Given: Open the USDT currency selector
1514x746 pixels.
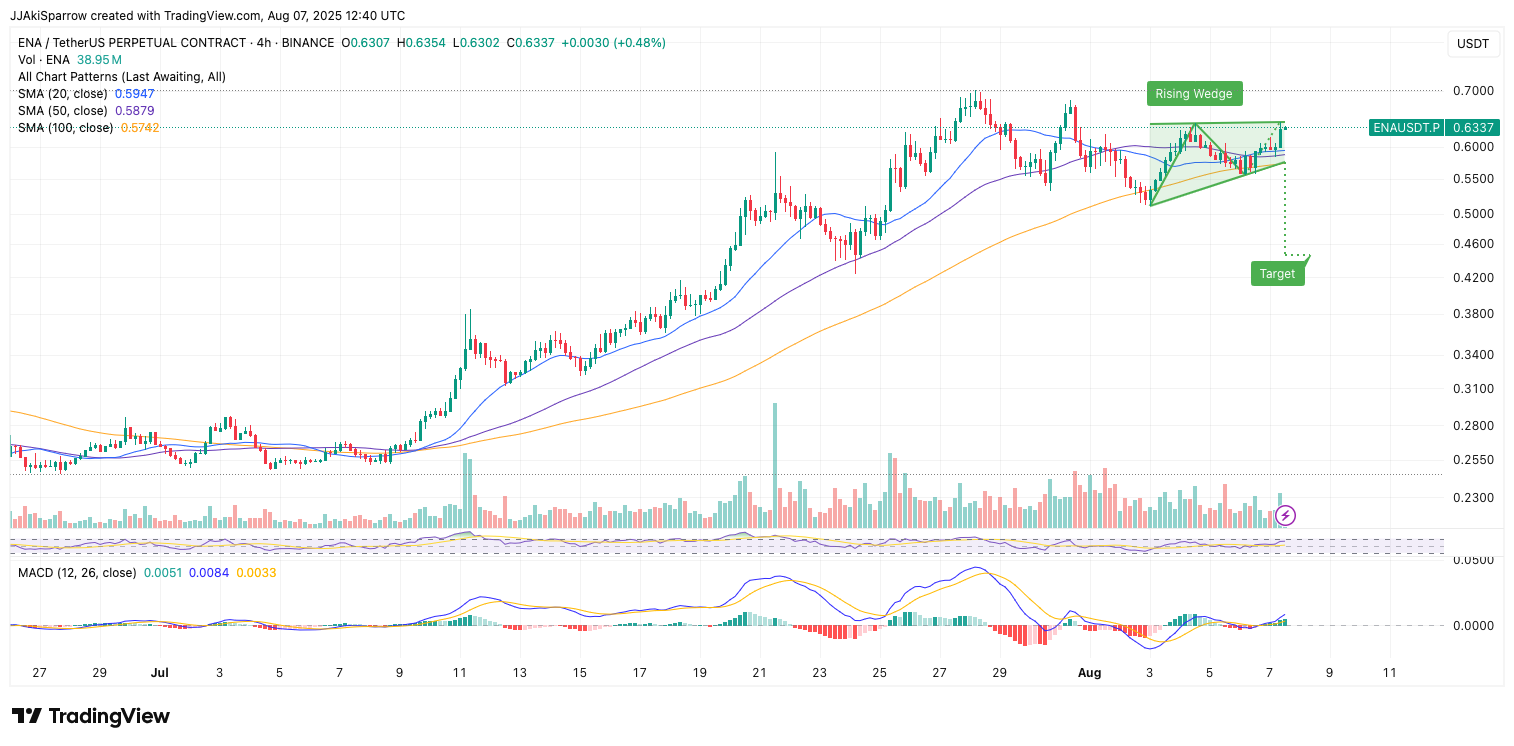Looking at the screenshot, I should 1473,44.
